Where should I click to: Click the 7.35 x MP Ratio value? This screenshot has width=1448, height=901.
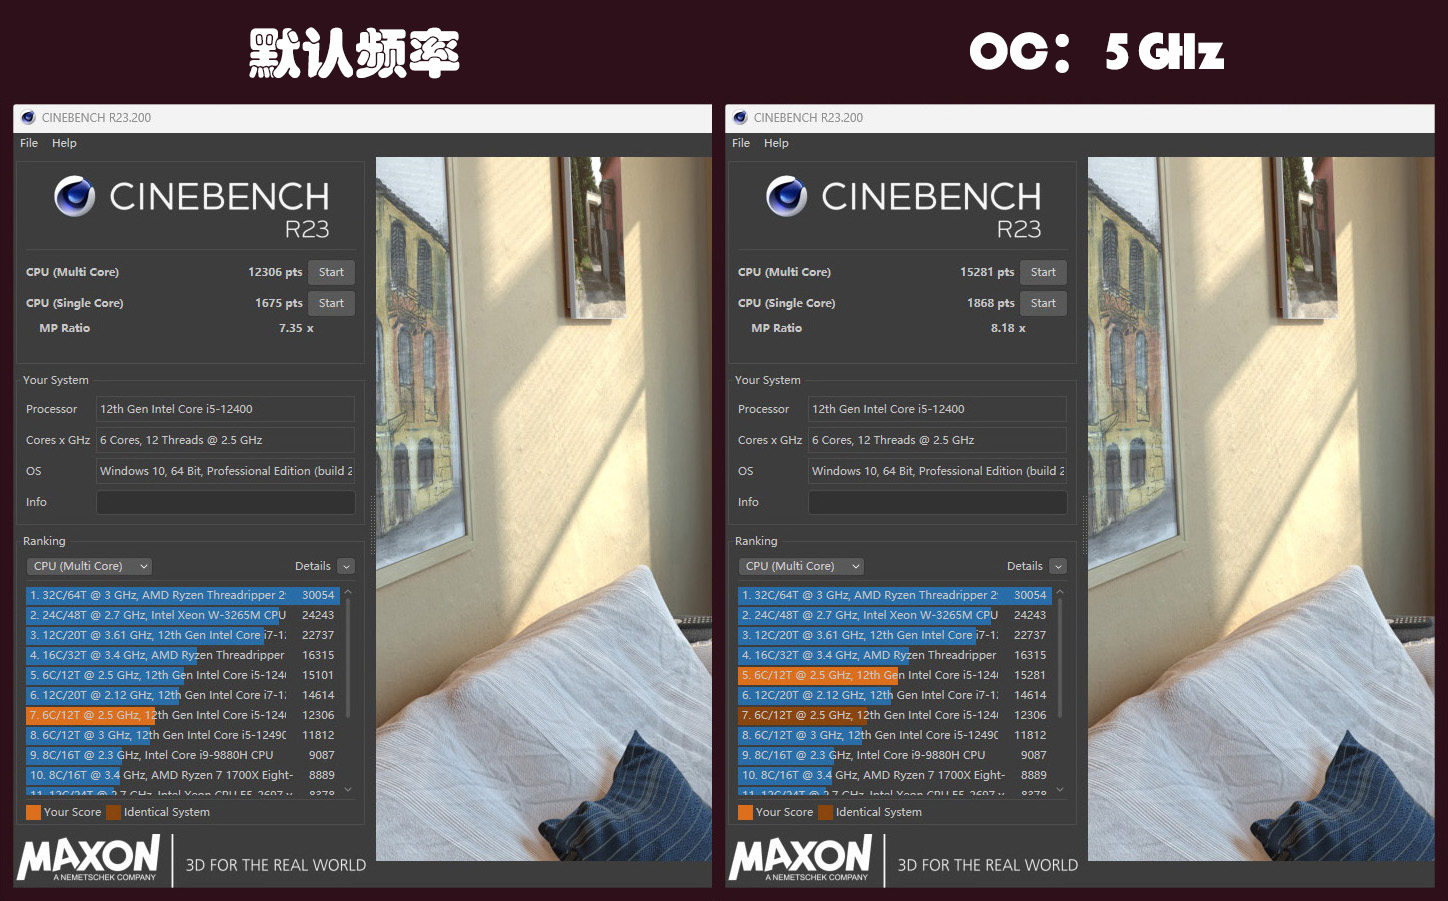[296, 328]
